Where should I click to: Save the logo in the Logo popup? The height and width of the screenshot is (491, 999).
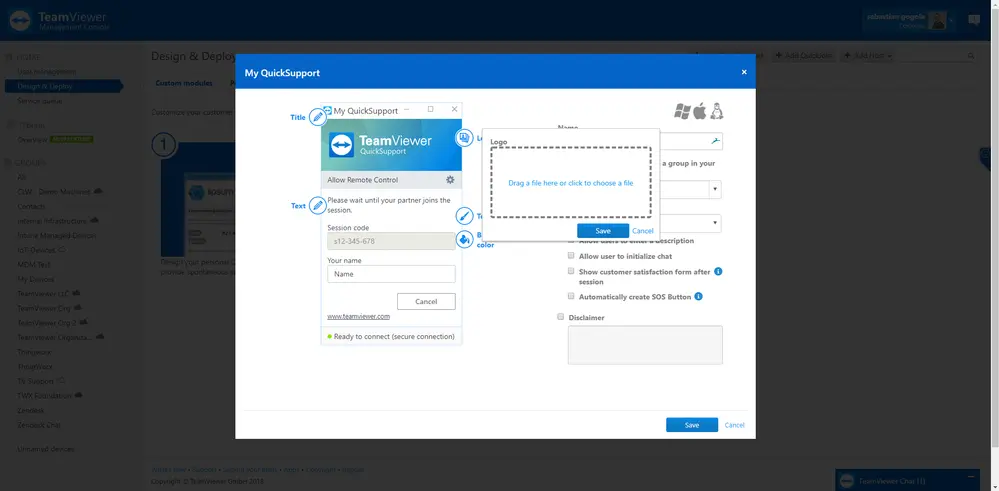(603, 231)
